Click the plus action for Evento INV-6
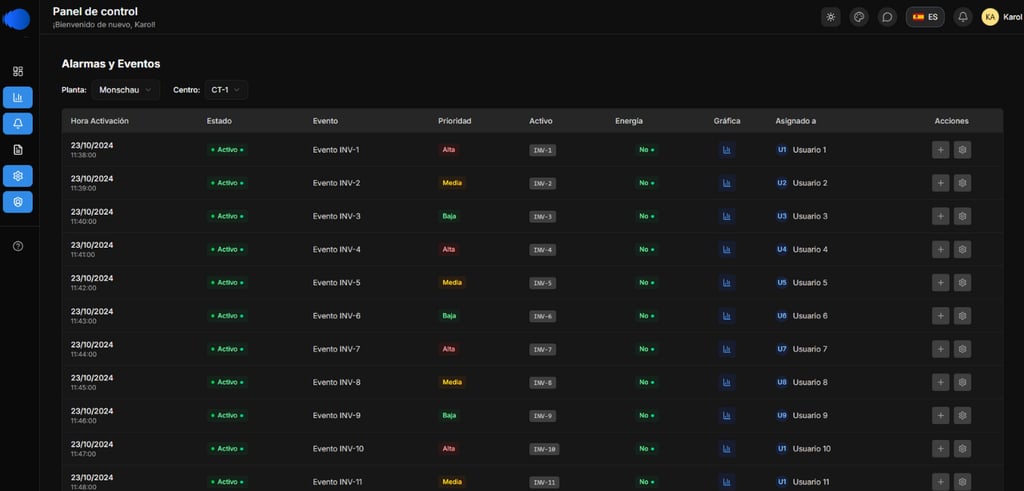The width and height of the screenshot is (1024, 491). click(x=940, y=316)
